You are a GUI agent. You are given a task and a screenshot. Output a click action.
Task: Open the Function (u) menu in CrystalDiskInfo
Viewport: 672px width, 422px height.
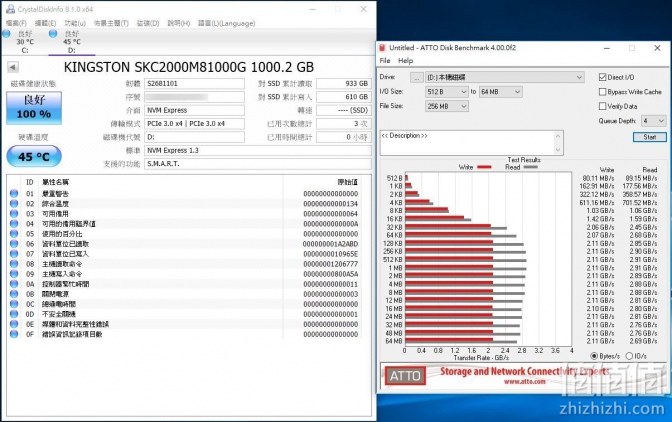click(75, 23)
